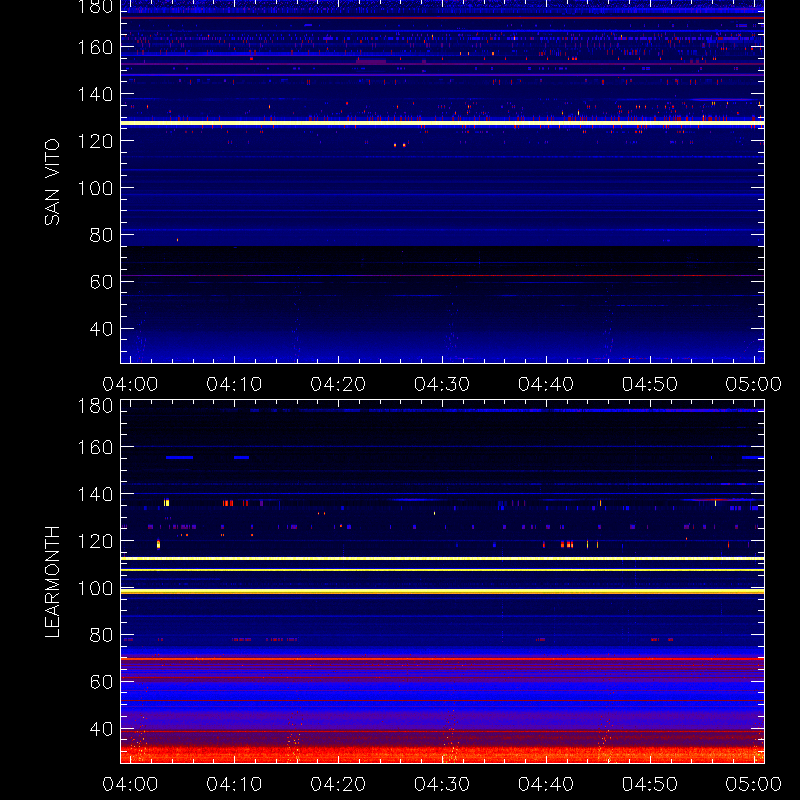Select the 180 tick label on Learmonth plot
Image resolution: width=800 pixels, height=800 pixels.
coord(95,406)
